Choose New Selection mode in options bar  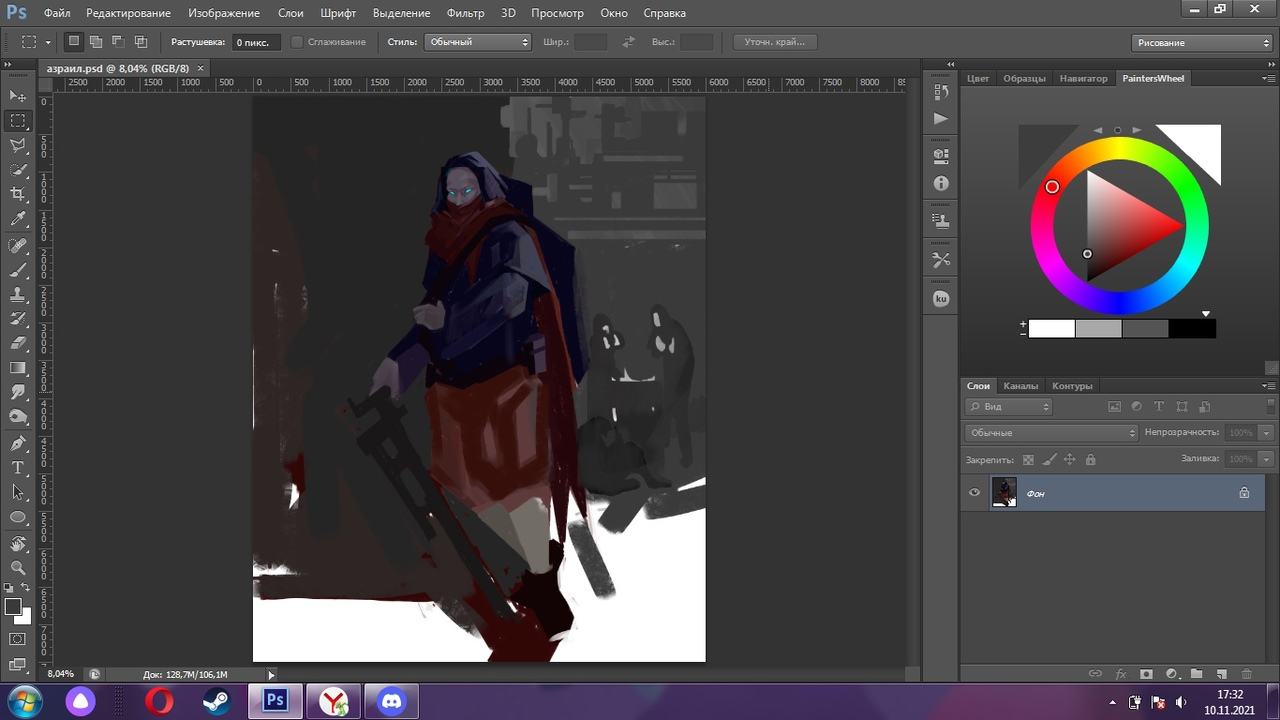click(74, 42)
